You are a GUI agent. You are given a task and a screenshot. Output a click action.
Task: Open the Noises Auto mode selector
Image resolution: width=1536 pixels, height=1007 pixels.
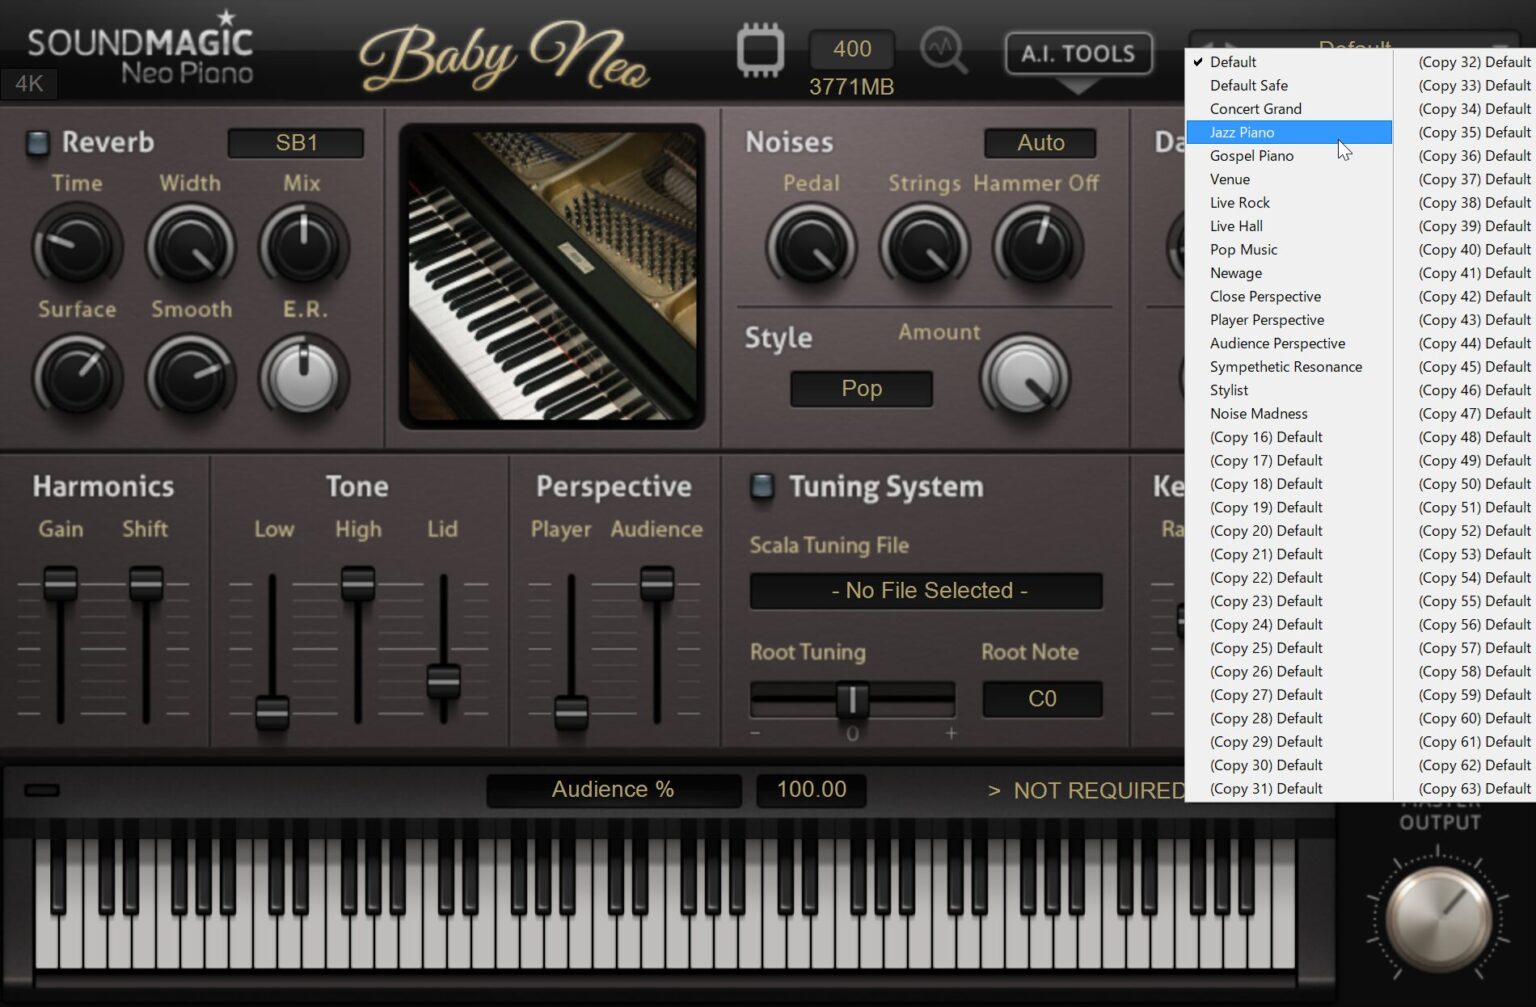(x=1040, y=143)
